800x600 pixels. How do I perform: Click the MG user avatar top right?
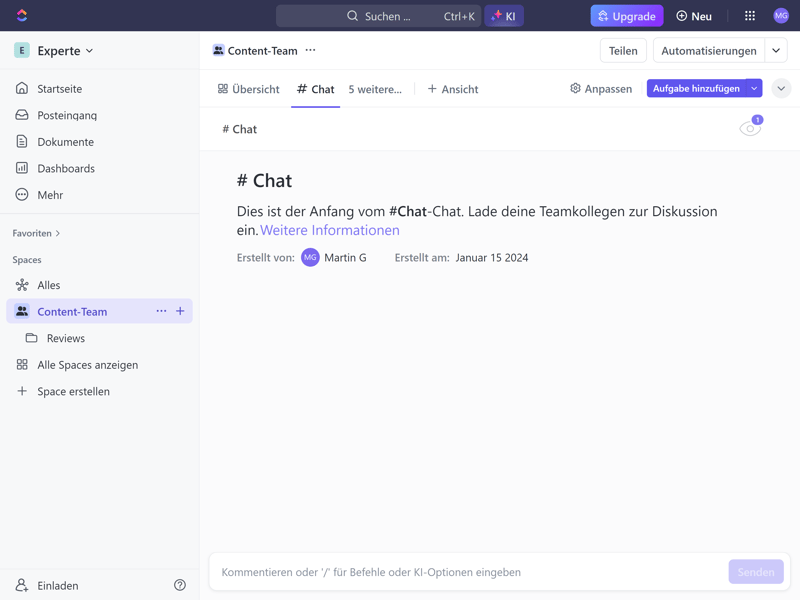tap(781, 16)
